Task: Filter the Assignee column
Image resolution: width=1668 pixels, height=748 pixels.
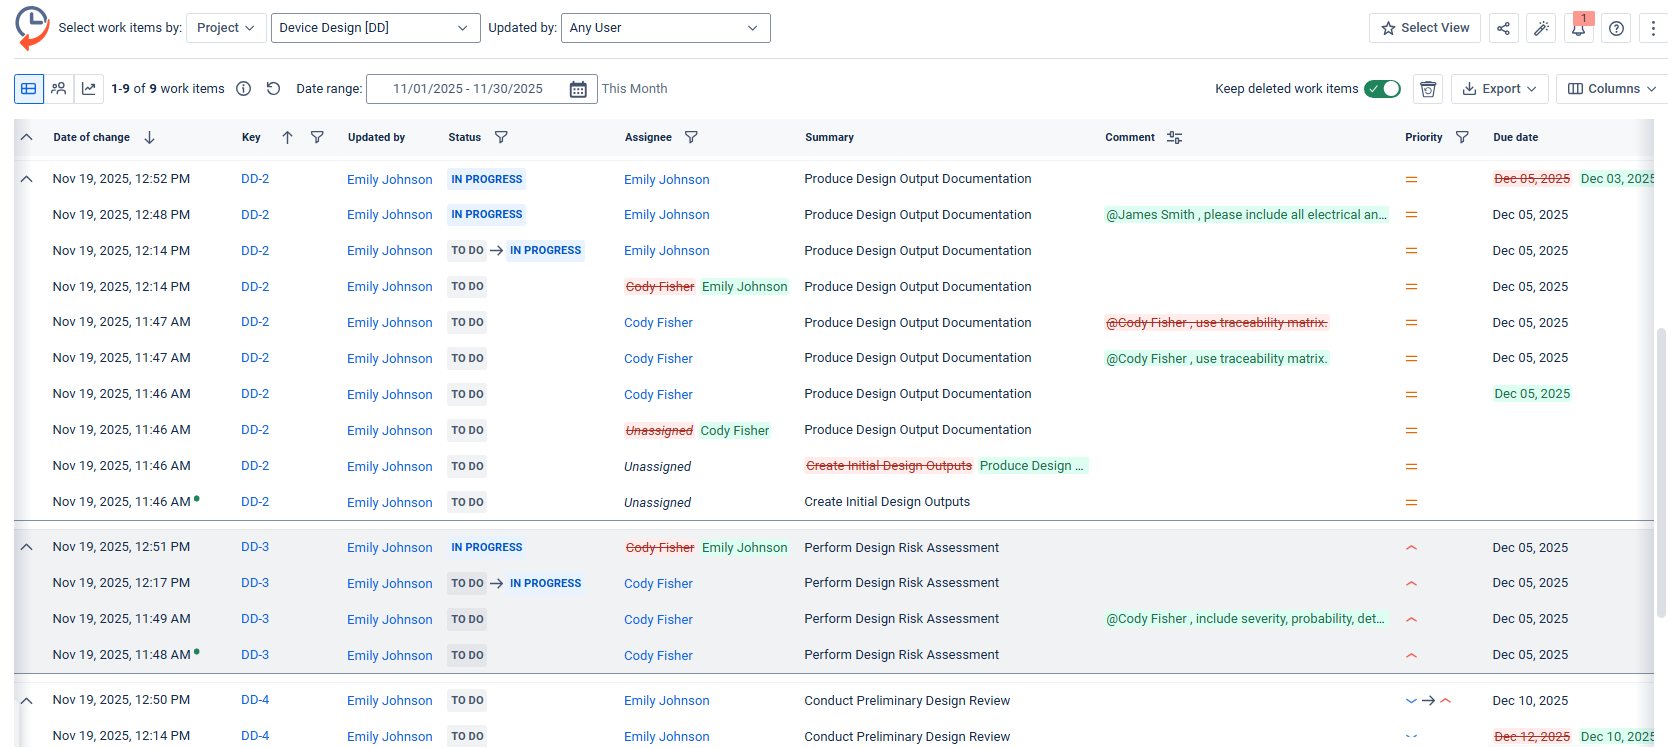Action: (x=691, y=137)
